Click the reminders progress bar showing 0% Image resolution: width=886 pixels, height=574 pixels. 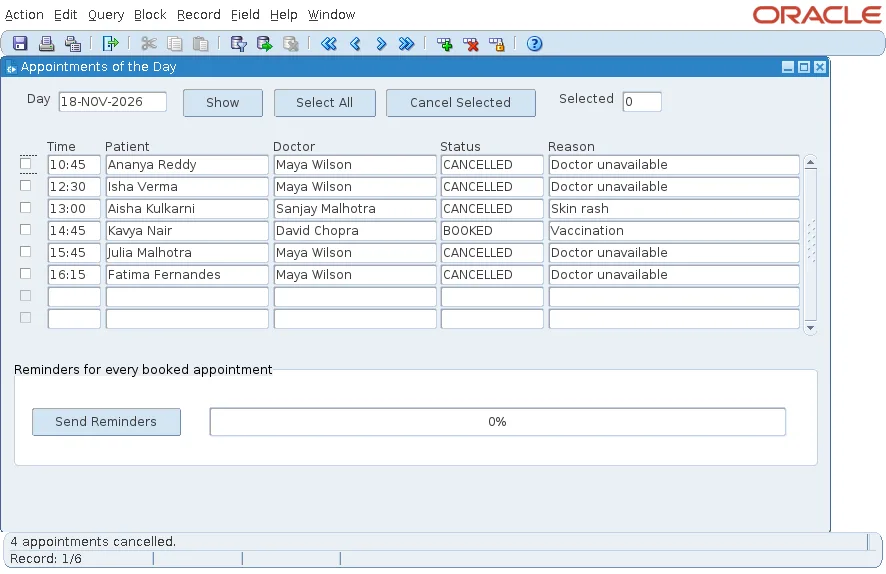point(497,422)
